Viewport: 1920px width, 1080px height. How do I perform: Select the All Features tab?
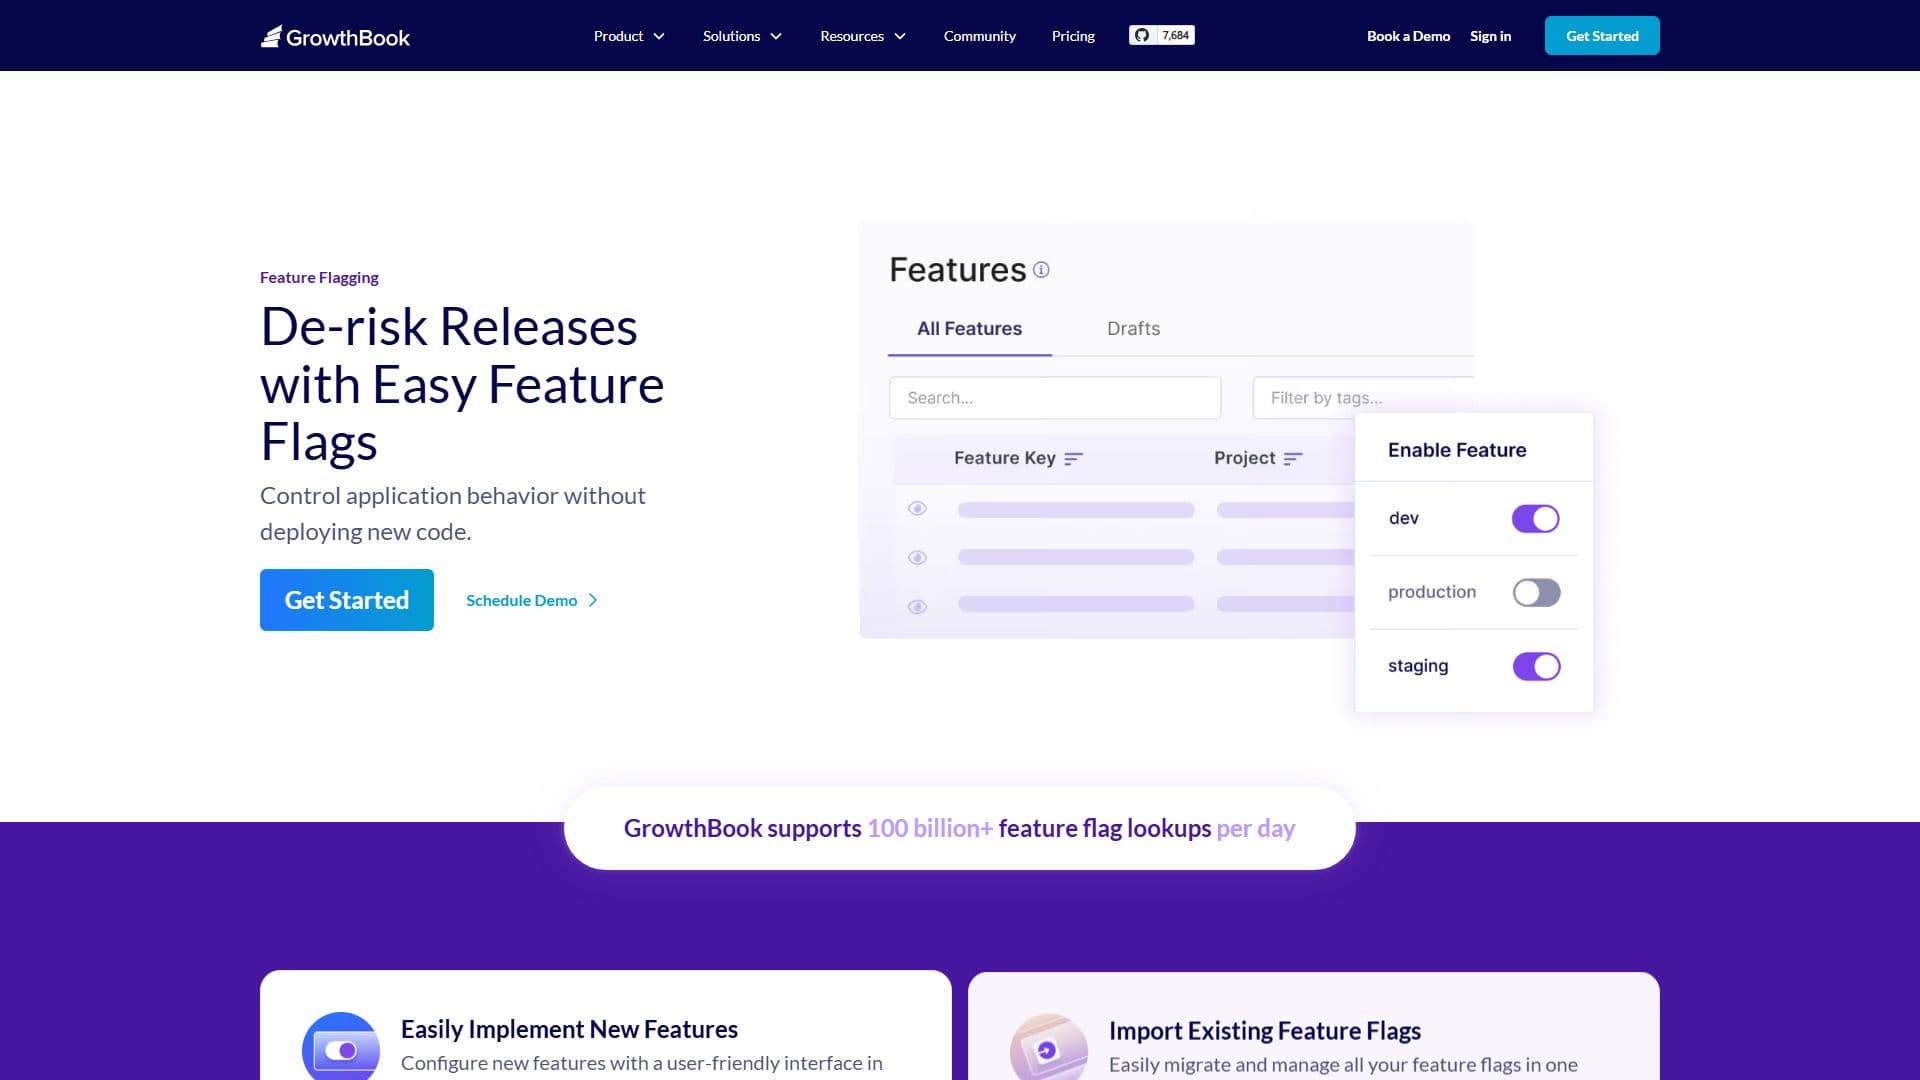pyautogui.click(x=970, y=329)
